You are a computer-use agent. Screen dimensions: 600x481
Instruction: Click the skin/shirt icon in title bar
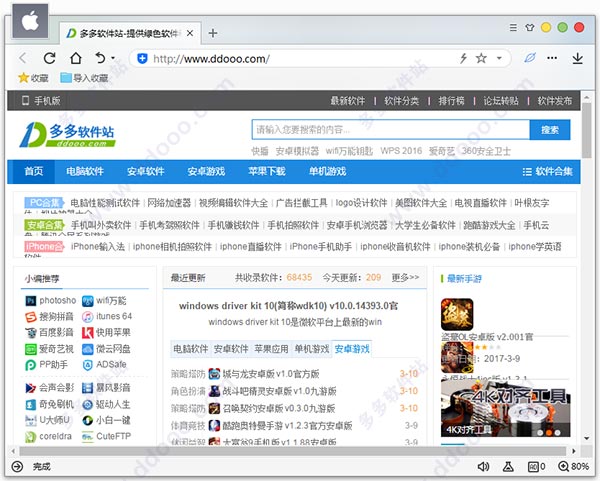pyautogui.click(x=530, y=28)
